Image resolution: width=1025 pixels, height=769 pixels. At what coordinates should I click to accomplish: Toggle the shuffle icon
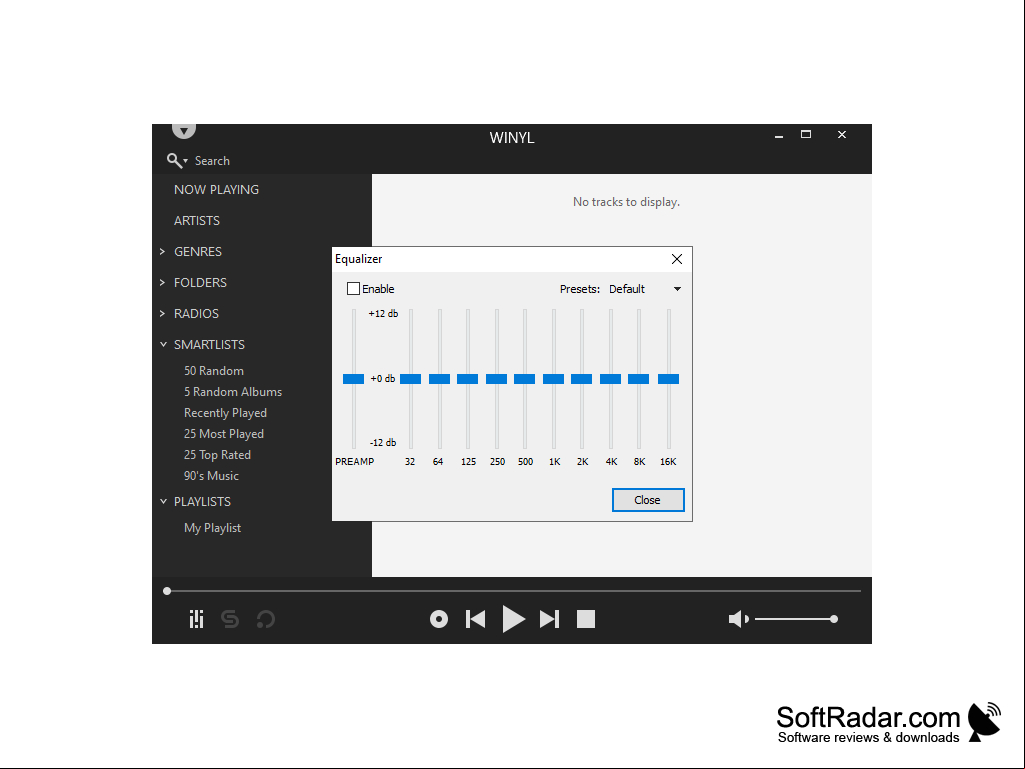click(230, 619)
